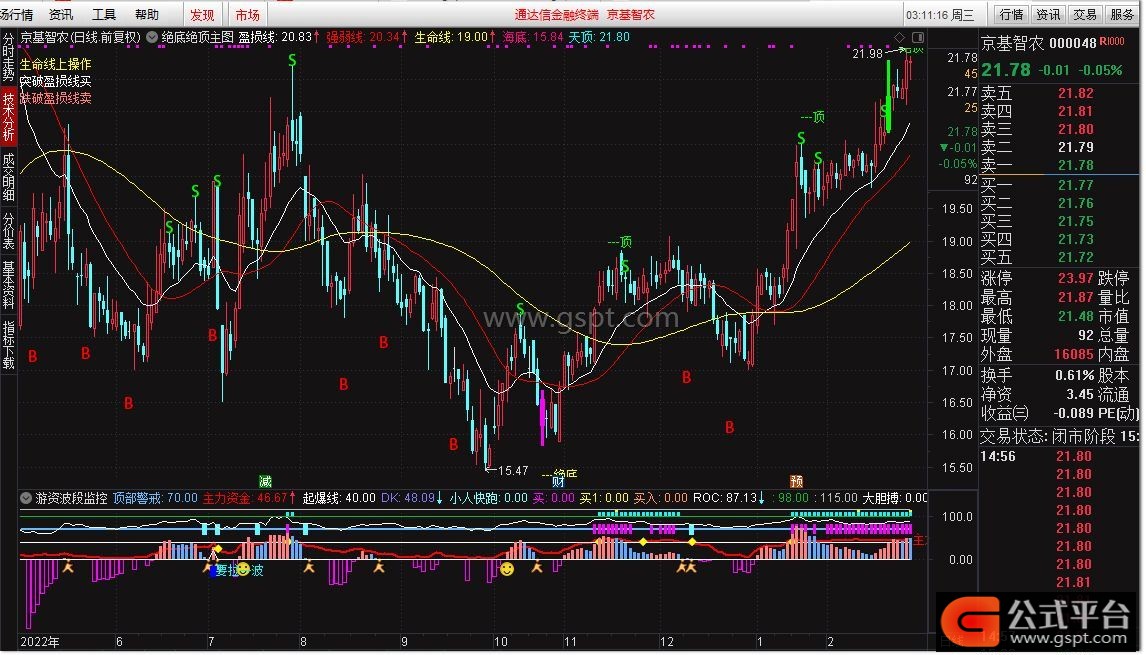
Task: Expand the 游资波段监控 indicator dropdown arrow
Action: tap(27, 499)
